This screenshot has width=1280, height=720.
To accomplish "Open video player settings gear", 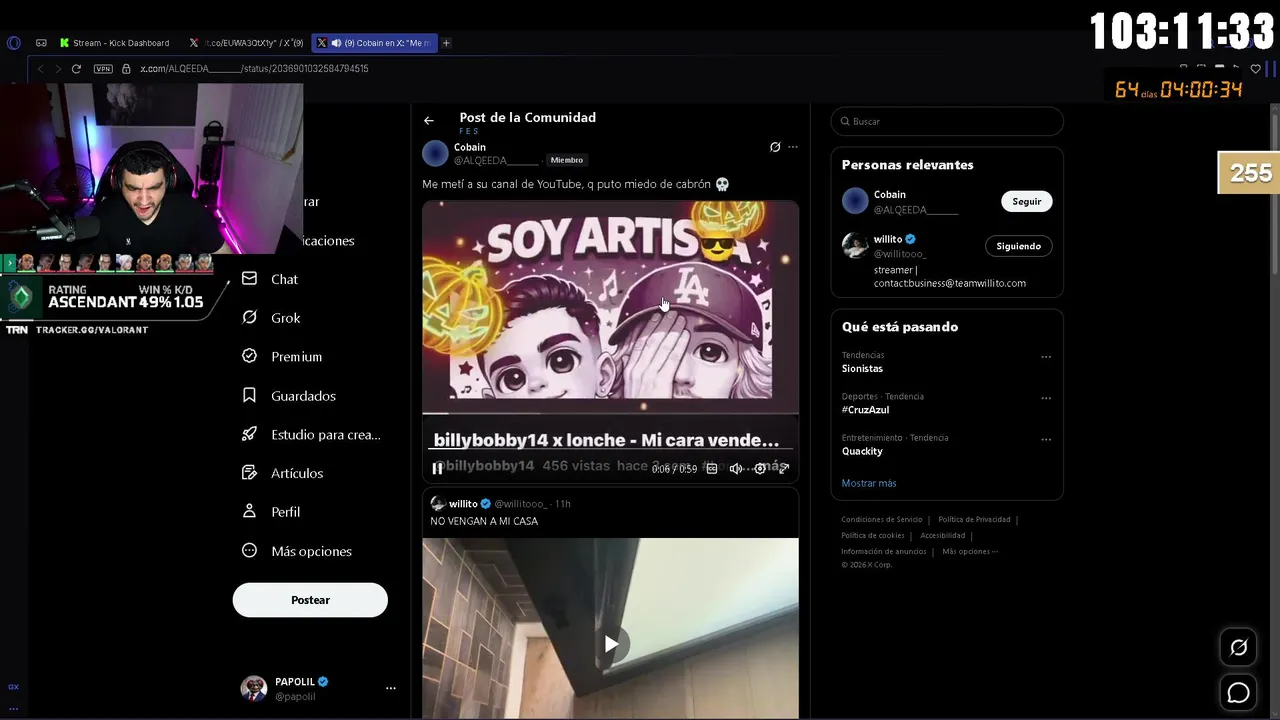I will coord(760,468).
